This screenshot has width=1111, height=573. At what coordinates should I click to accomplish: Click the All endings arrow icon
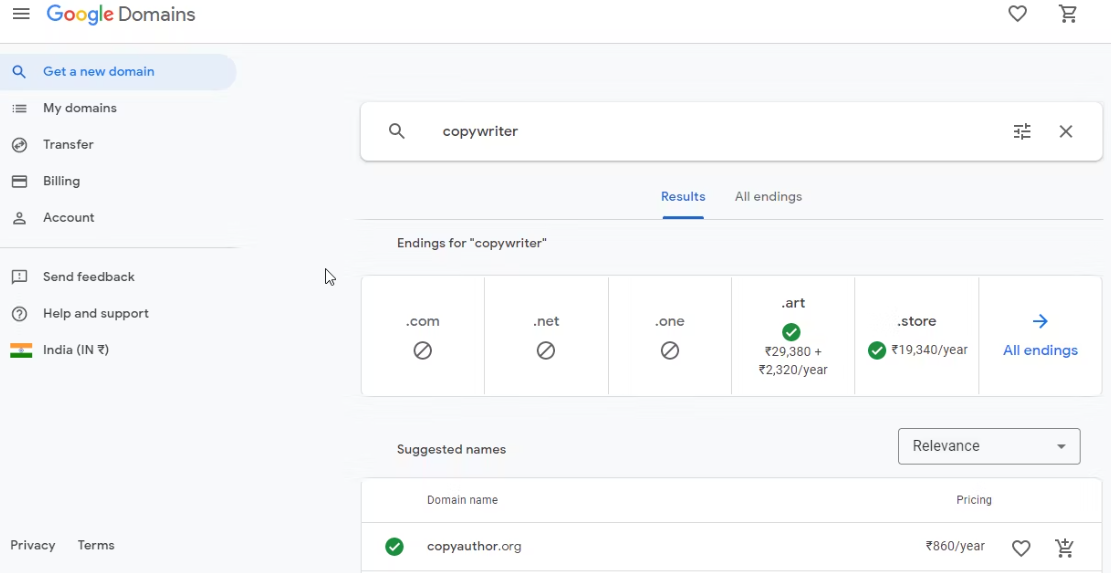[1040, 321]
